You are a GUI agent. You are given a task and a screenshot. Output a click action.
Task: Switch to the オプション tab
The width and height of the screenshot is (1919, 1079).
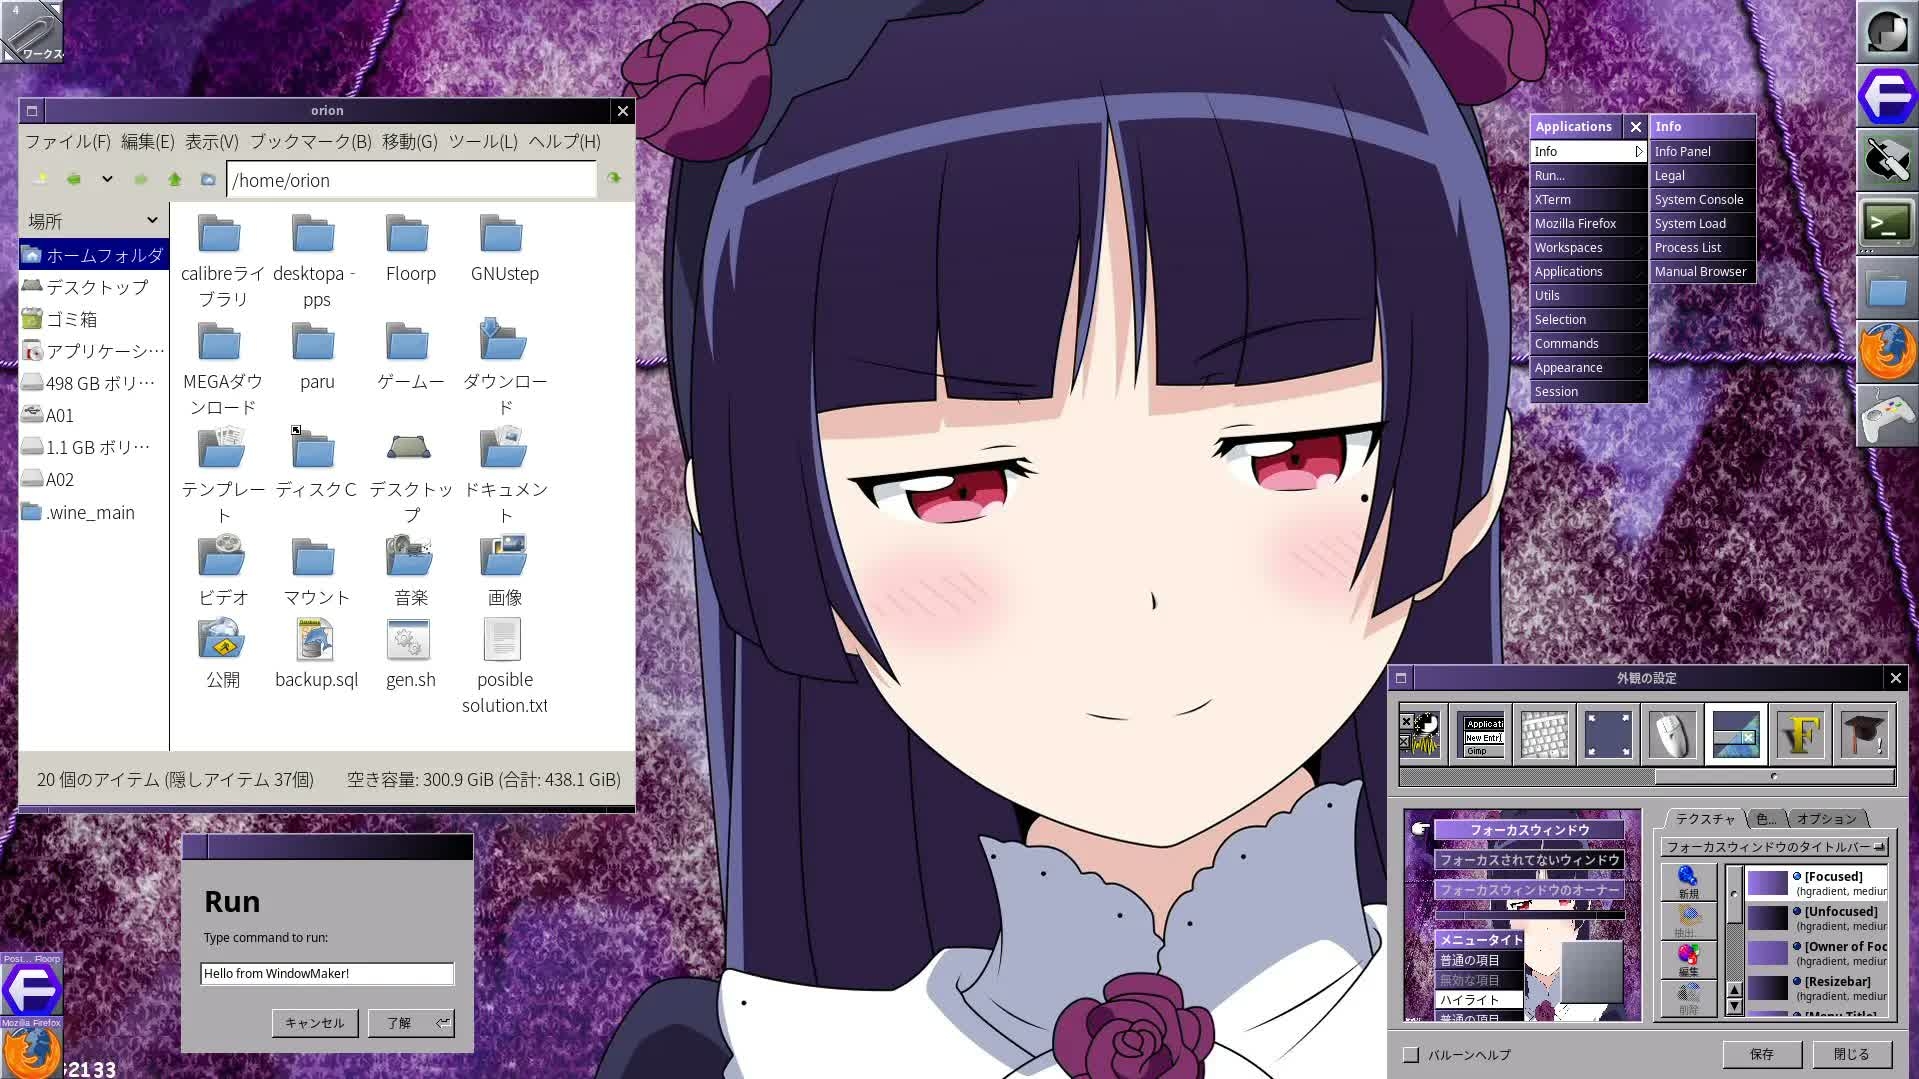coord(1826,819)
